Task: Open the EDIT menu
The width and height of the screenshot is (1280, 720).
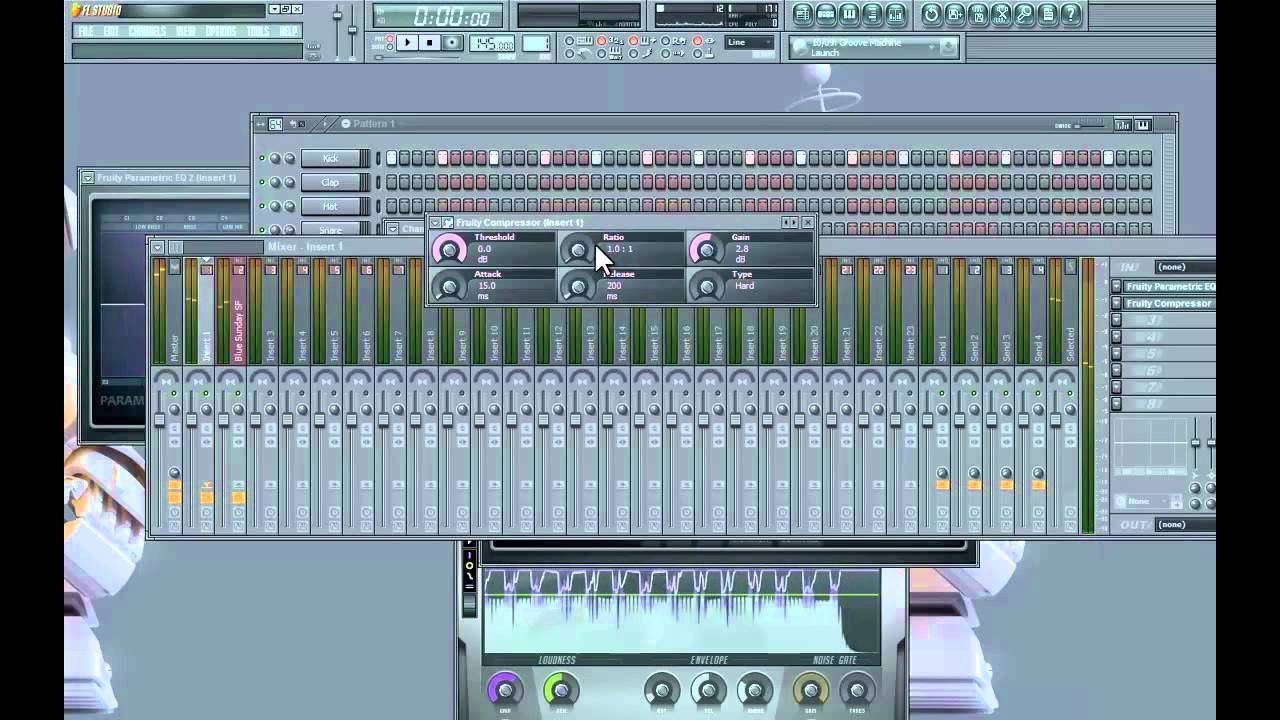Action: [111, 31]
